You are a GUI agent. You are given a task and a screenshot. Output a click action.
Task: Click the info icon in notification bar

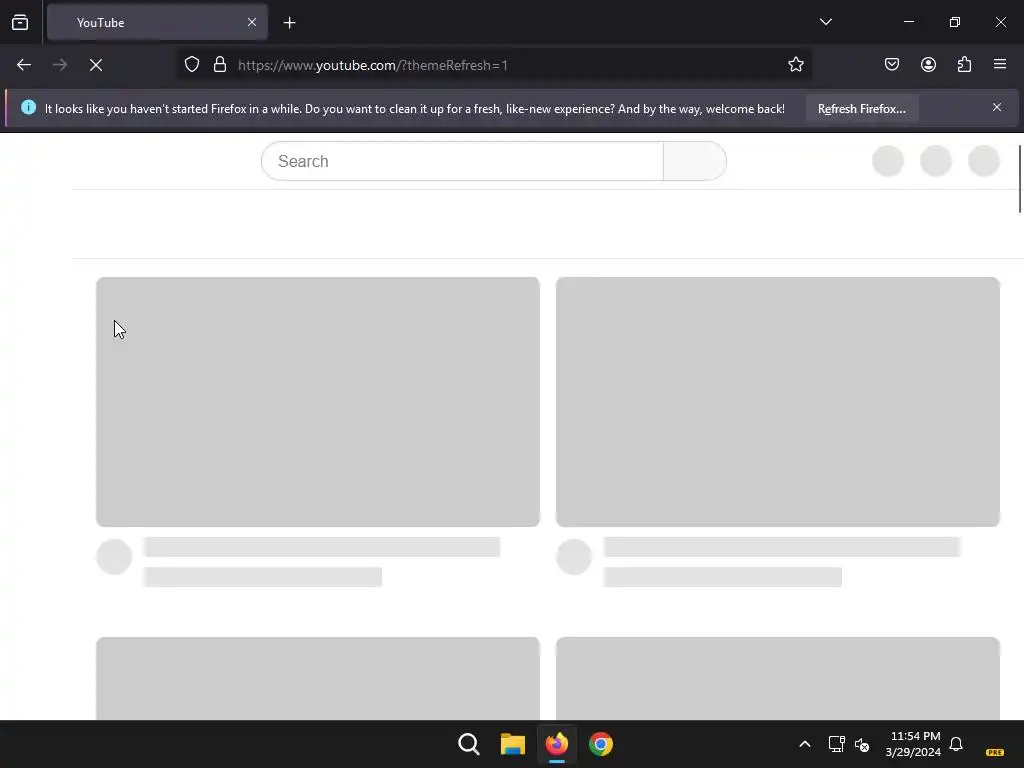coord(28,107)
